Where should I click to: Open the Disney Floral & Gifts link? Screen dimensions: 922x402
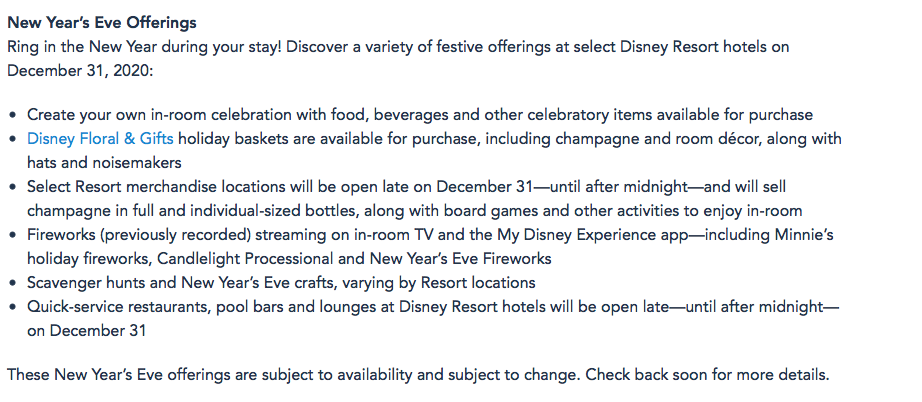(x=100, y=138)
